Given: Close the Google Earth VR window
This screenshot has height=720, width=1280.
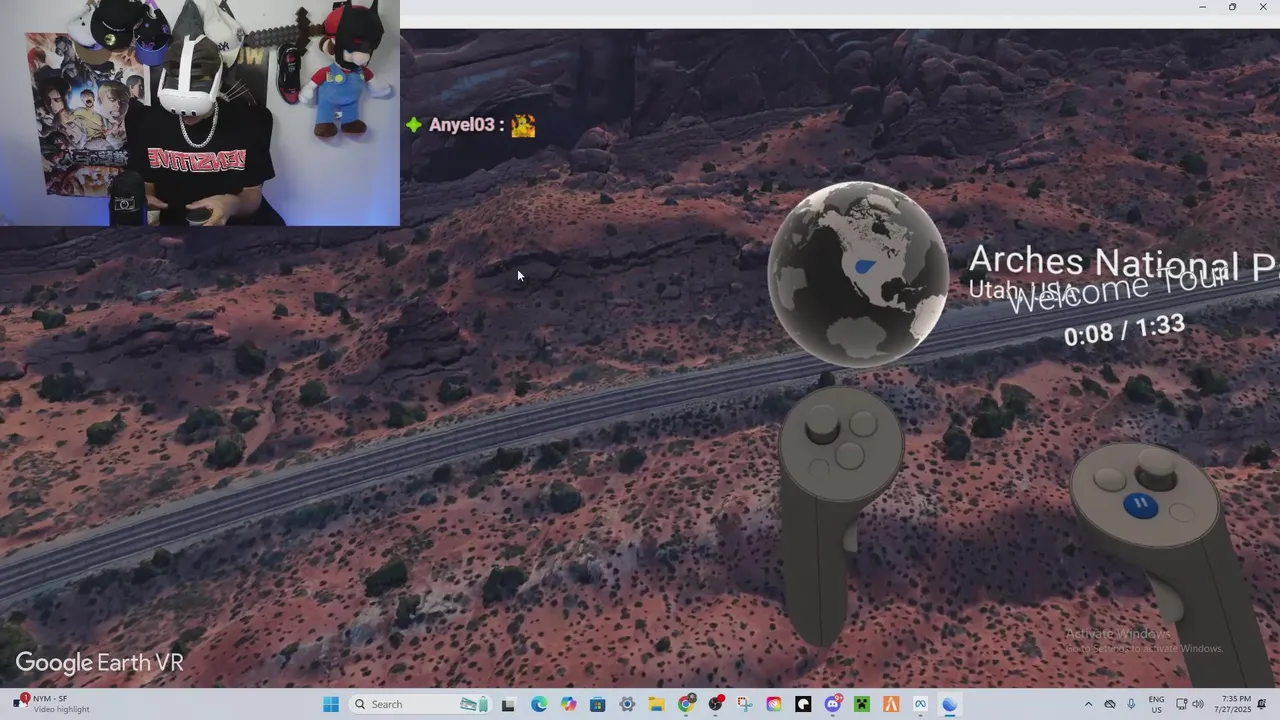Looking at the screenshot, I should [x=1263, y=7].
